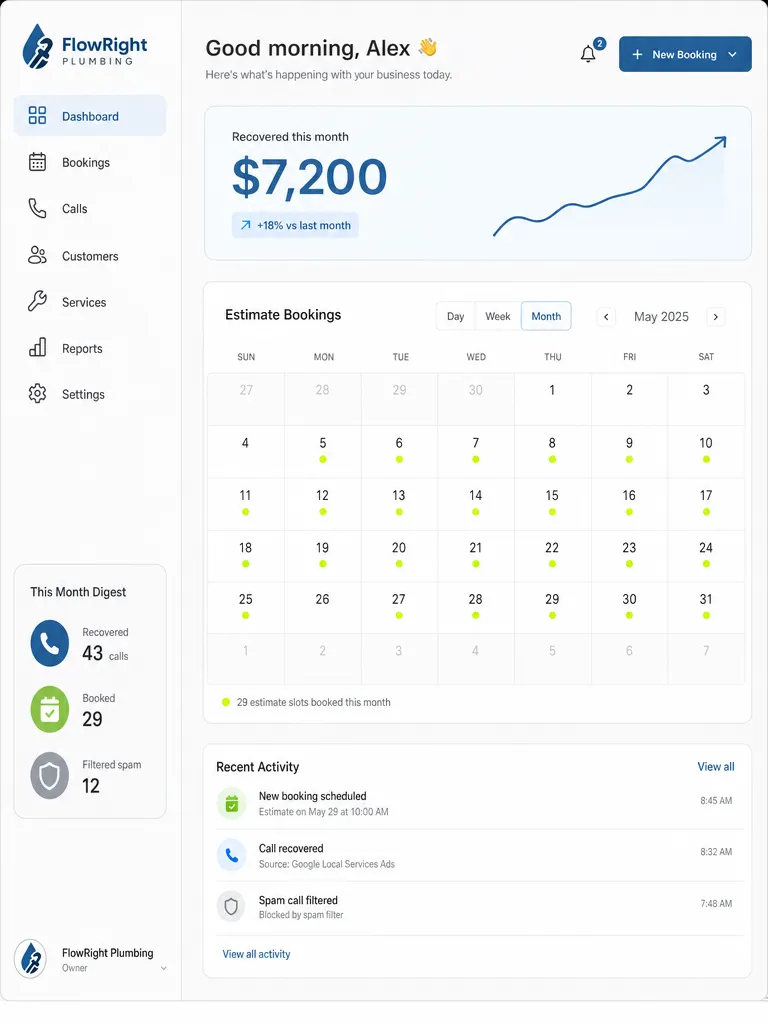The height and width of the screenshot is (1024, 768).
Task: Open the New booking scheduled activity entry
Action: coord(480,803)
